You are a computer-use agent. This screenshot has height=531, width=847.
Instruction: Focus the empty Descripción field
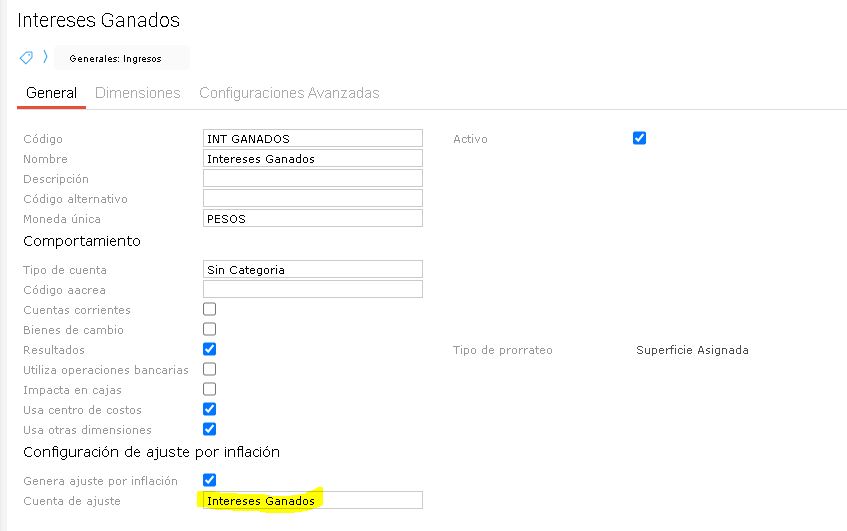click(312, 178)
